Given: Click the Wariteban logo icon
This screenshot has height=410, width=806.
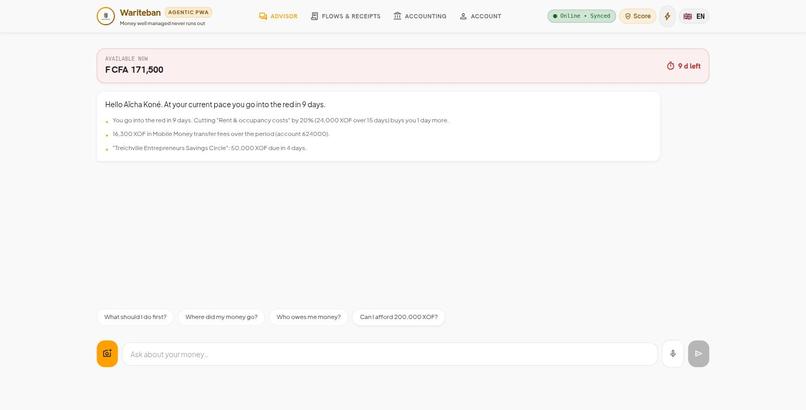Looking at the screenshot, I should point(105,16).
